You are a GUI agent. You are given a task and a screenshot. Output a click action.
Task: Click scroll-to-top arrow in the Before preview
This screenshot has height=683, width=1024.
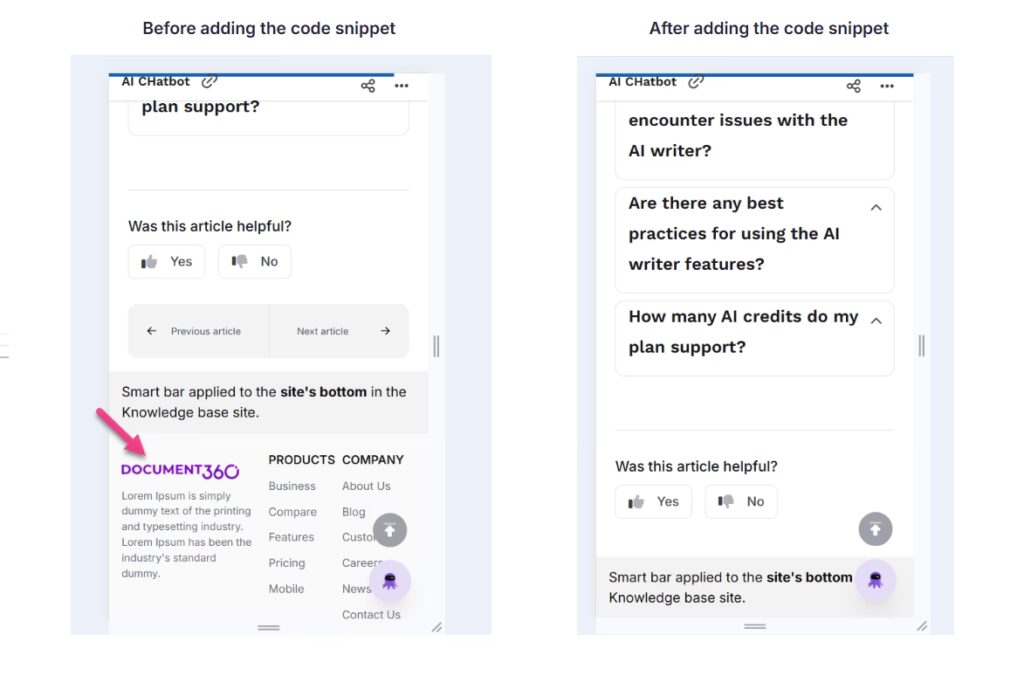point(390,530)
